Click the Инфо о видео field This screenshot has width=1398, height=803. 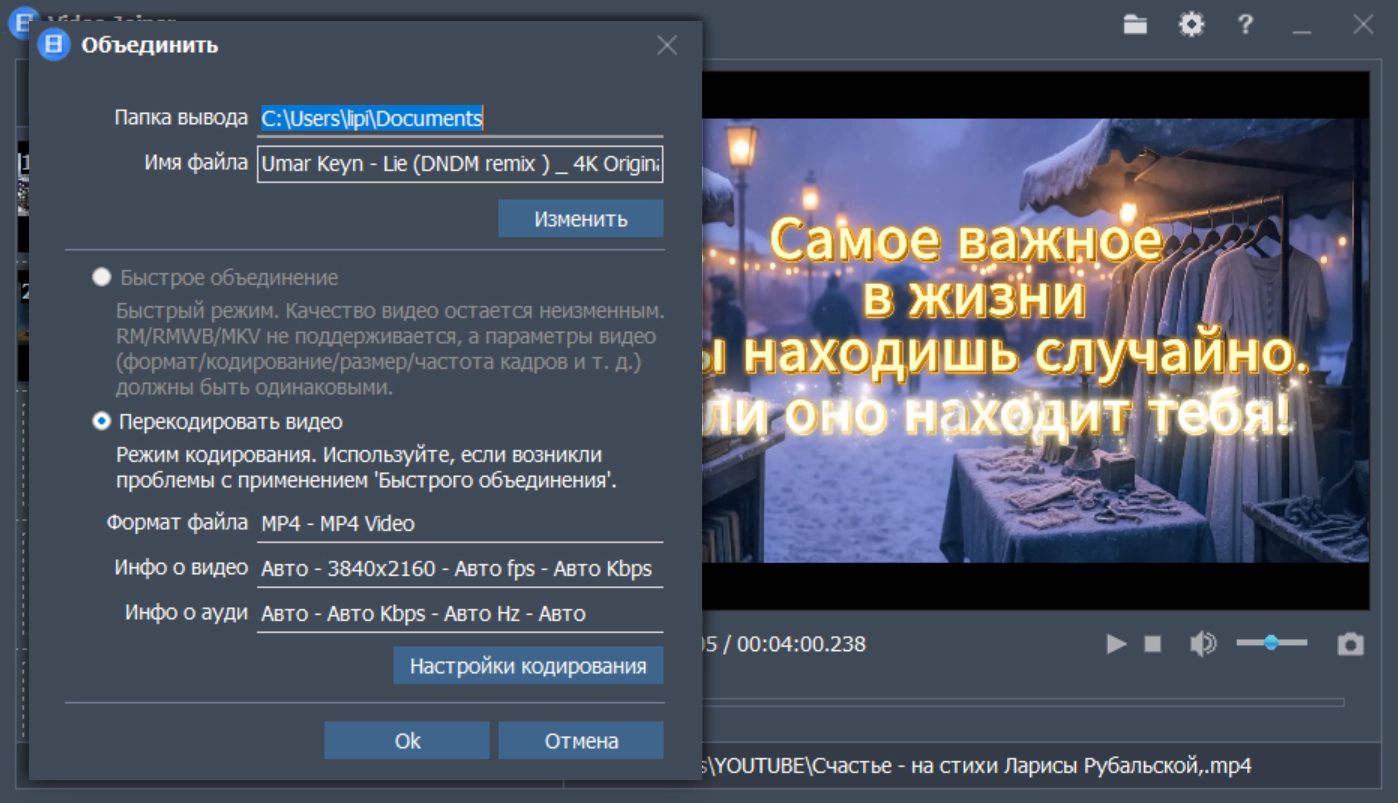click(460, 569)
